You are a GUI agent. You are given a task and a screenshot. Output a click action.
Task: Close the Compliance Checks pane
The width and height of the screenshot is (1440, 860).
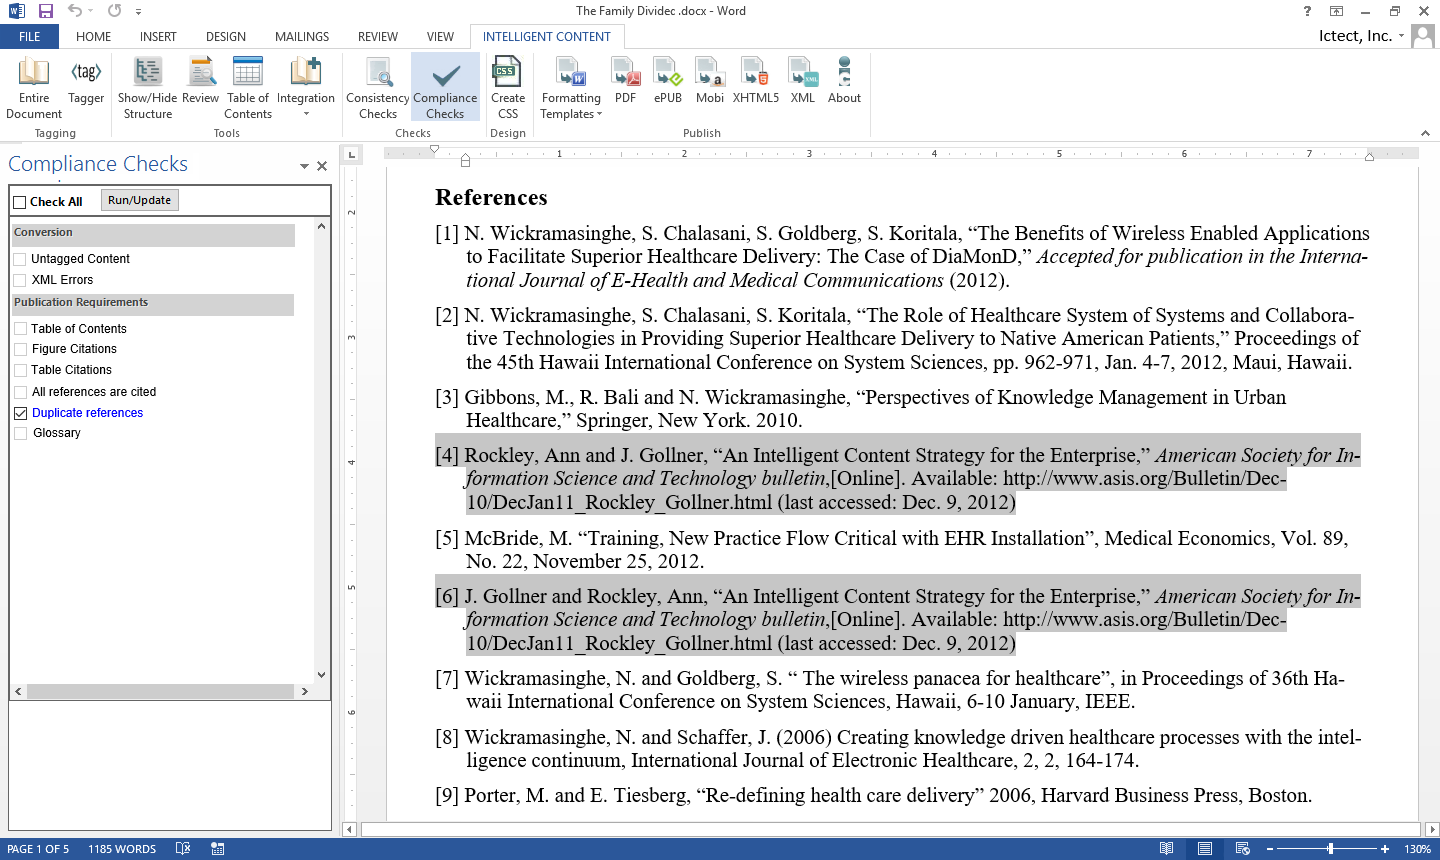coord(322,166)
